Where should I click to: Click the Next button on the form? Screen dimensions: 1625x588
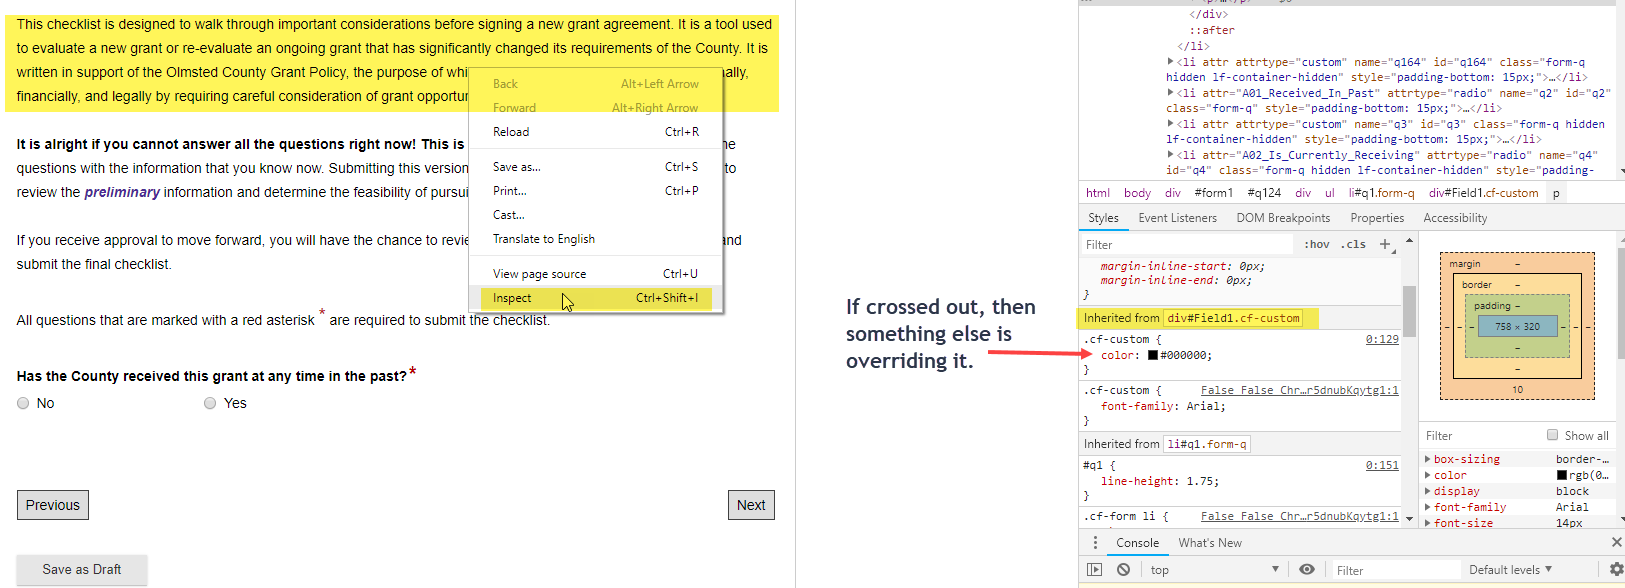tap(751, 505)
